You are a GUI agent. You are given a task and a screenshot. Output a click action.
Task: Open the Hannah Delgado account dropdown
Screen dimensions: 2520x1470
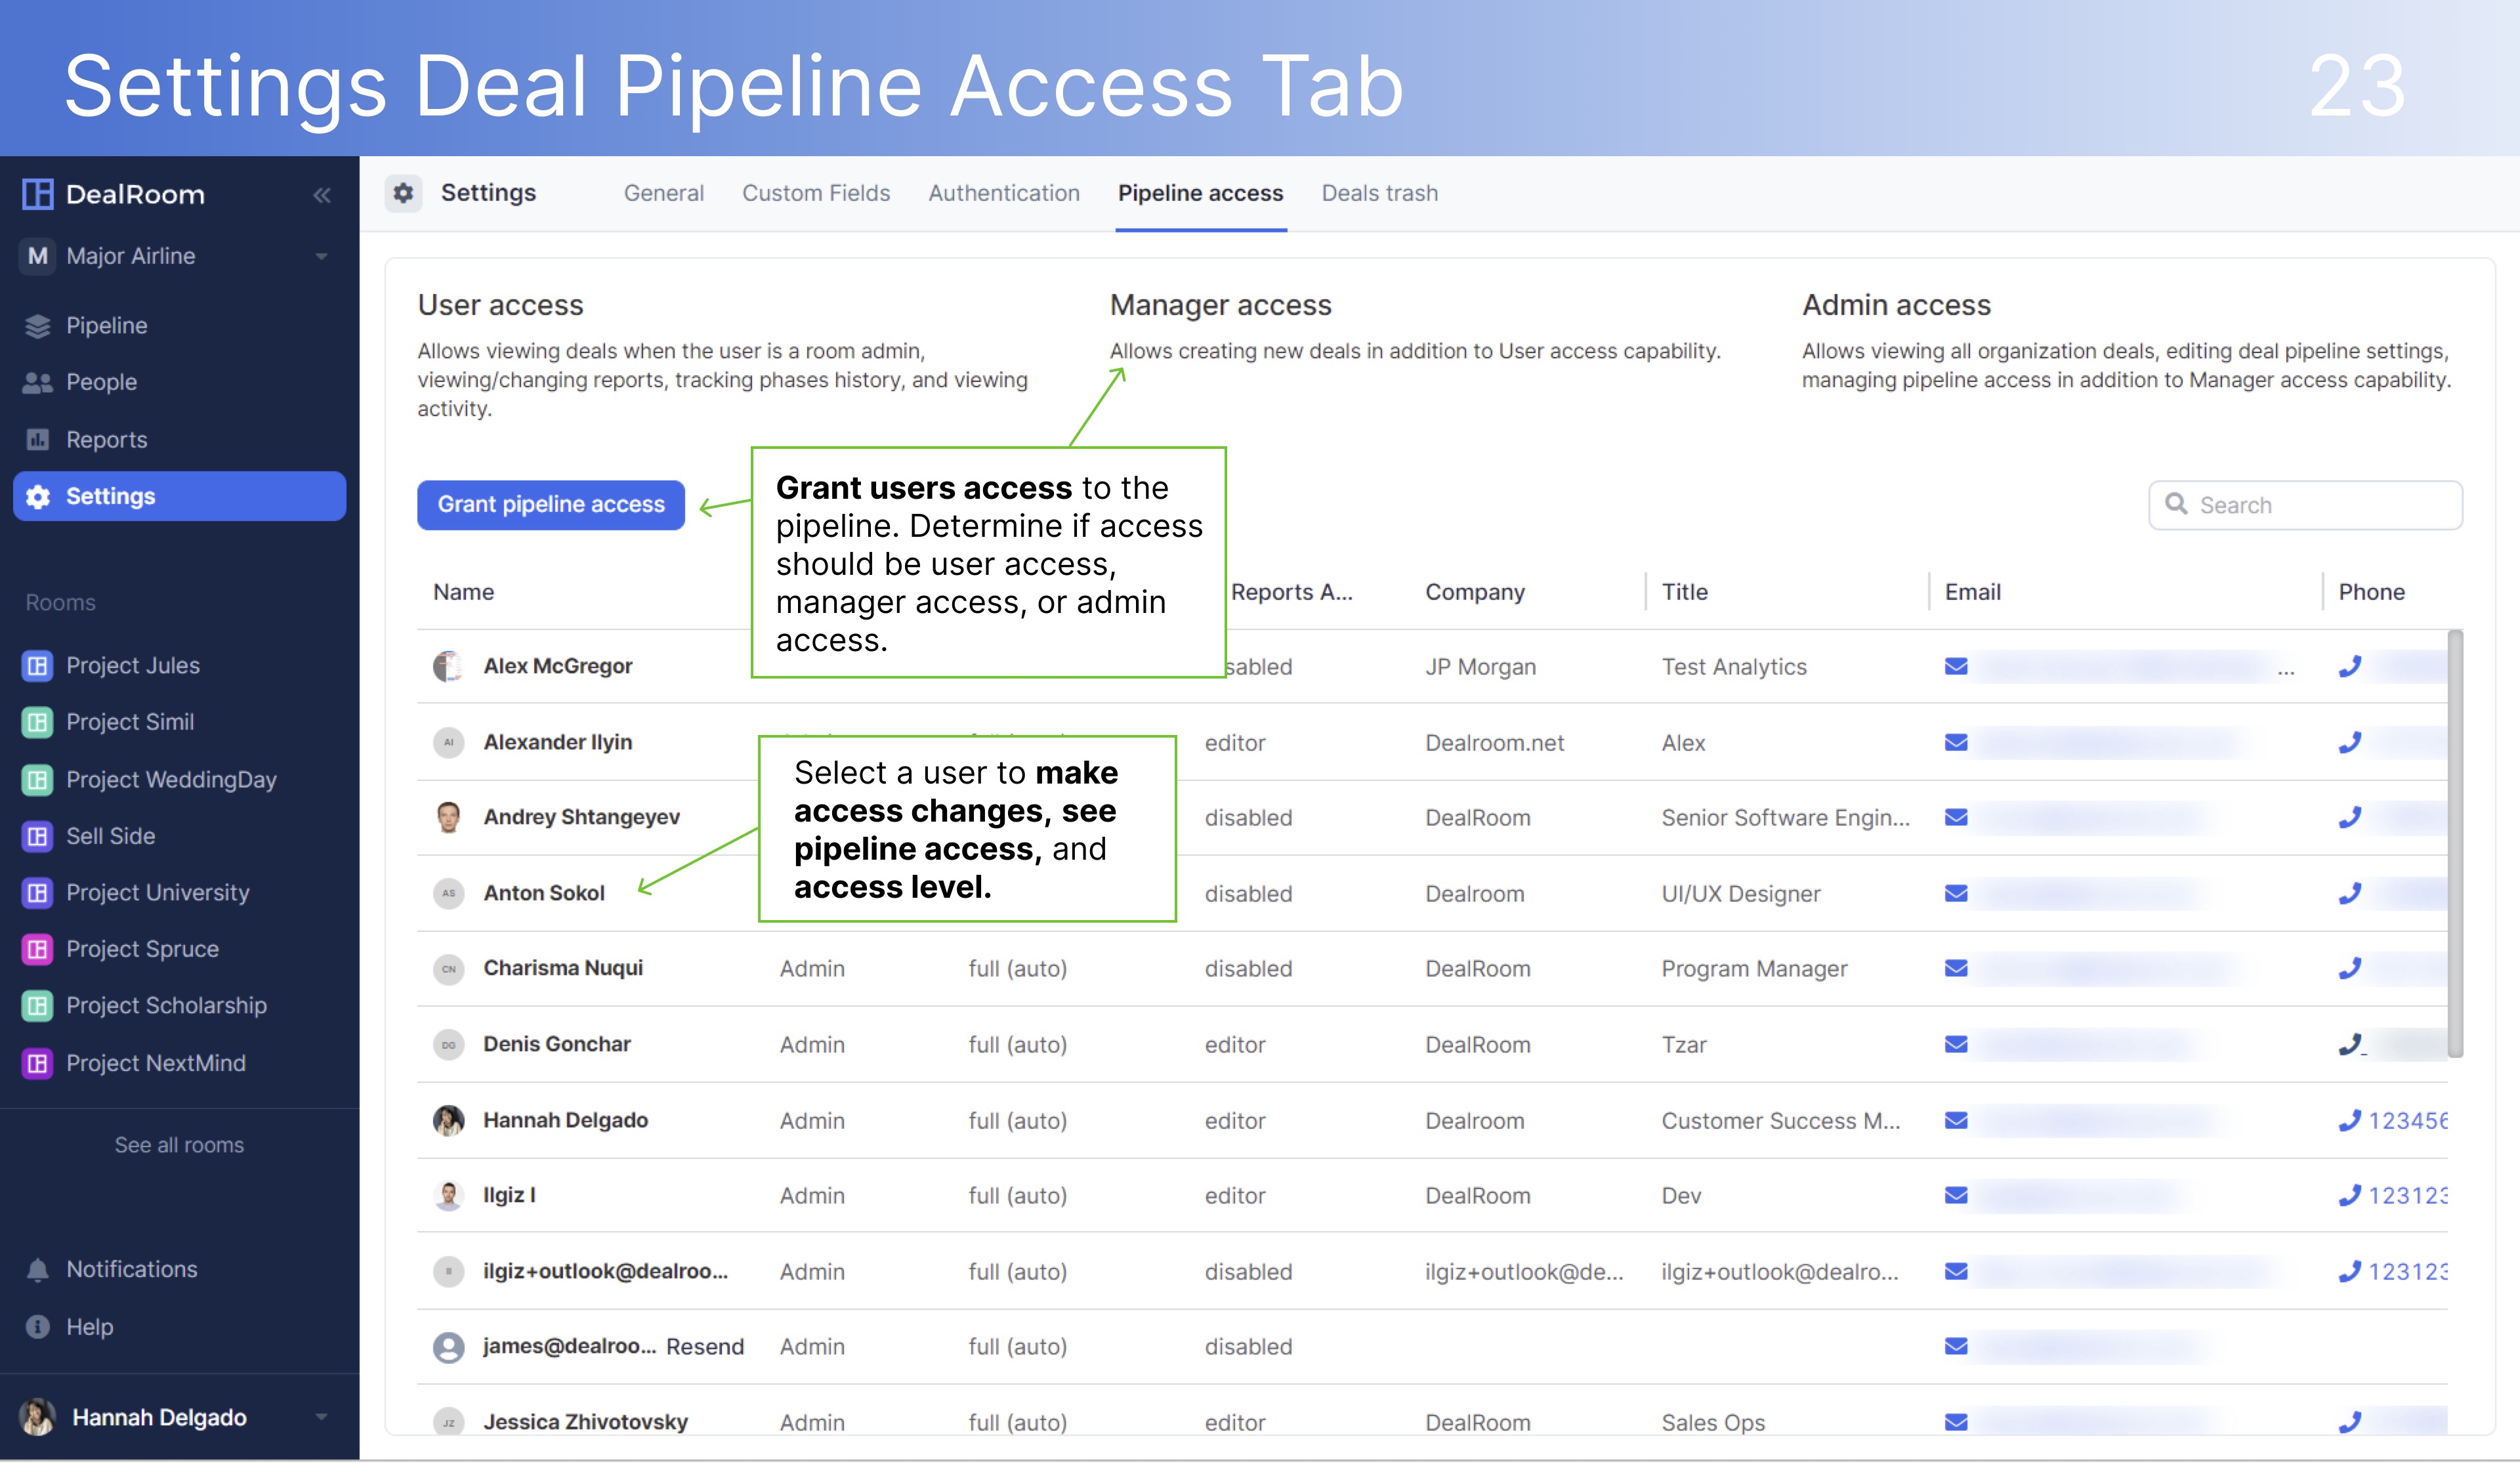pos(321,1417)
